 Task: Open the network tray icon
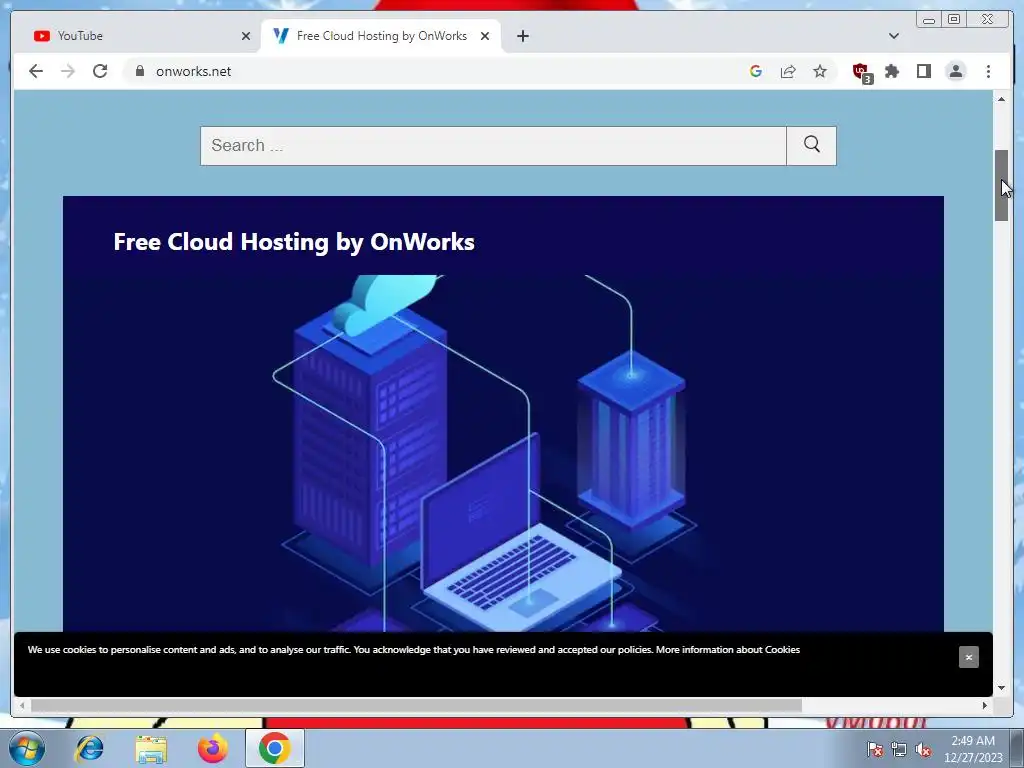click(899, 749)
